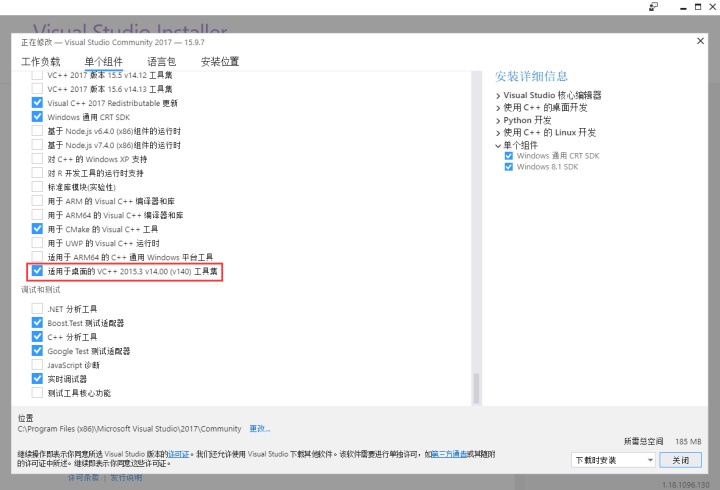Image resolution: width=720 pixels, height=490 pixels.
Task: Check 基于 Node.js v7.4.0 (x86) 组件的运行时
Action: 37,145
